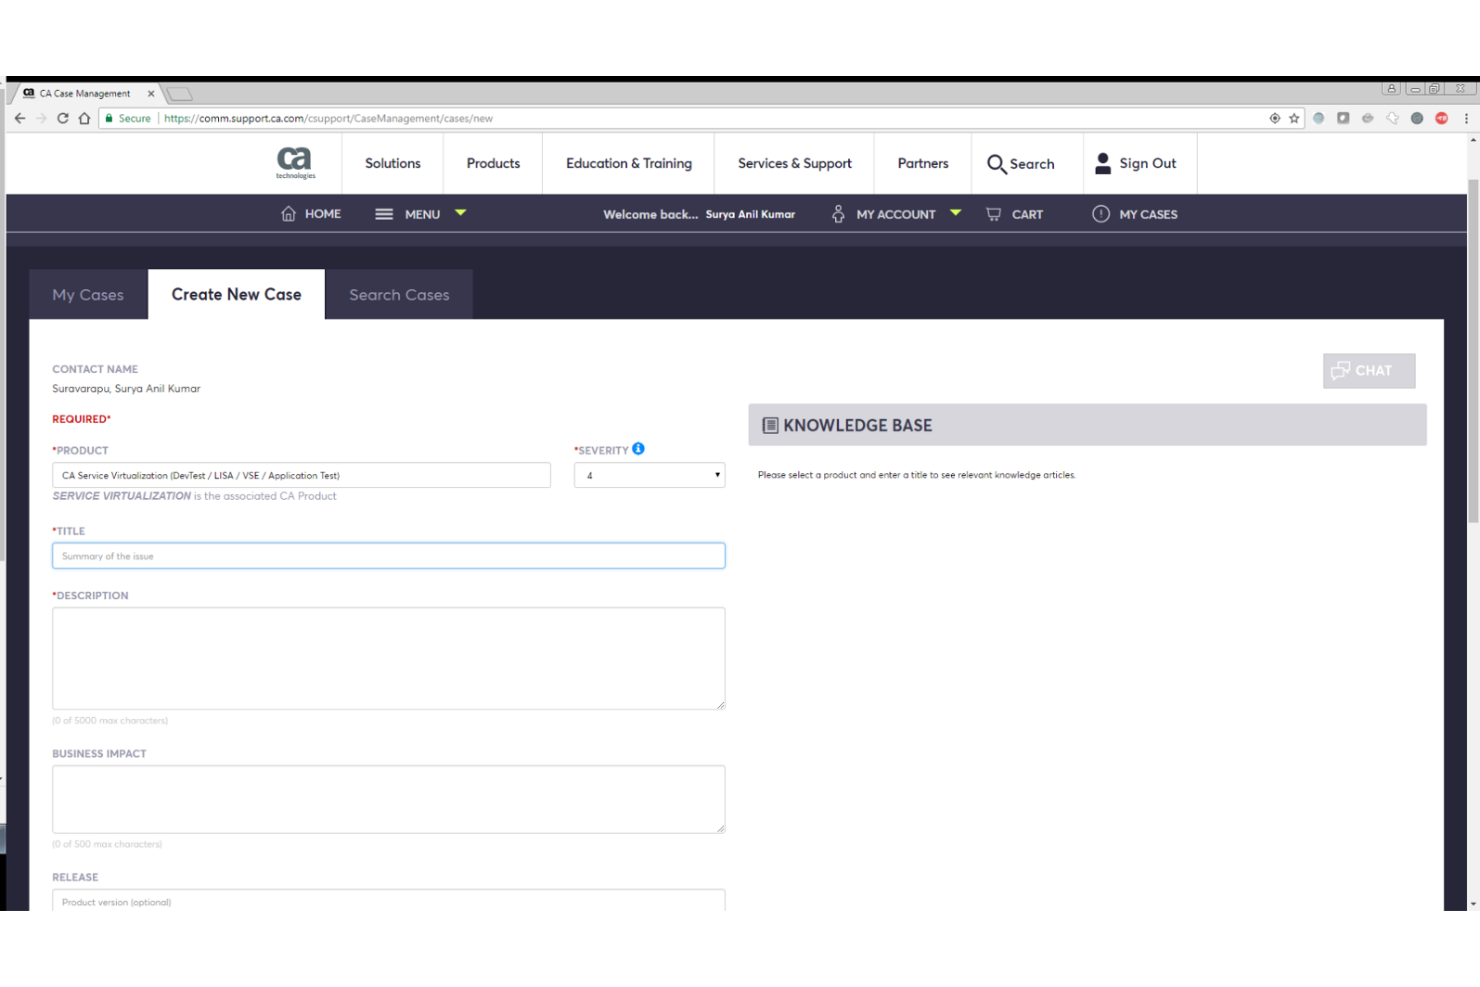Image resolution: width=1480 pixels, height=987 pixels.
Task: Open the Education & Training menu
Action: pos(628,163)
